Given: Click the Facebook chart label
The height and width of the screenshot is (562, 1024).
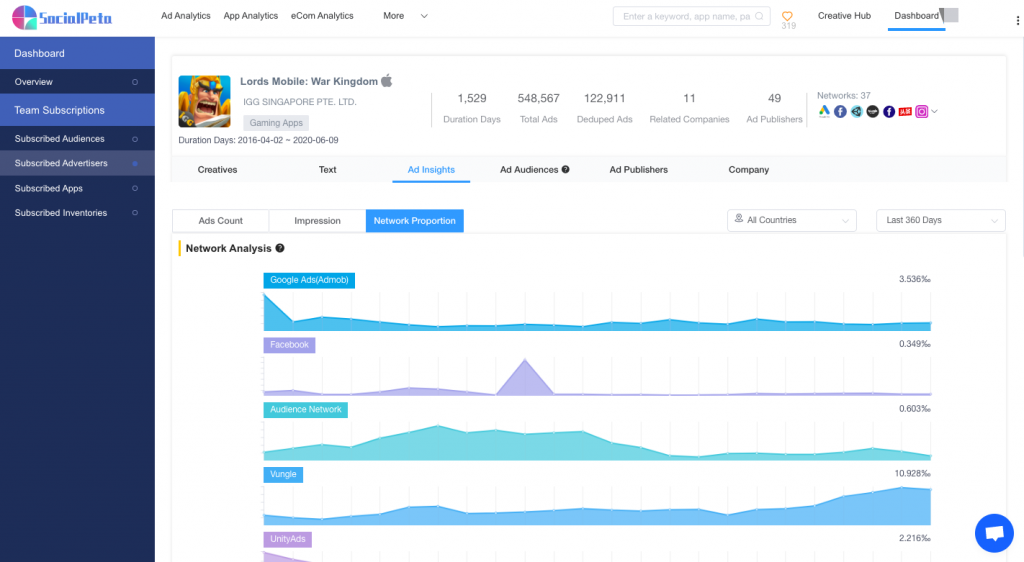Looking at the screenshot, I should [289, 345].
